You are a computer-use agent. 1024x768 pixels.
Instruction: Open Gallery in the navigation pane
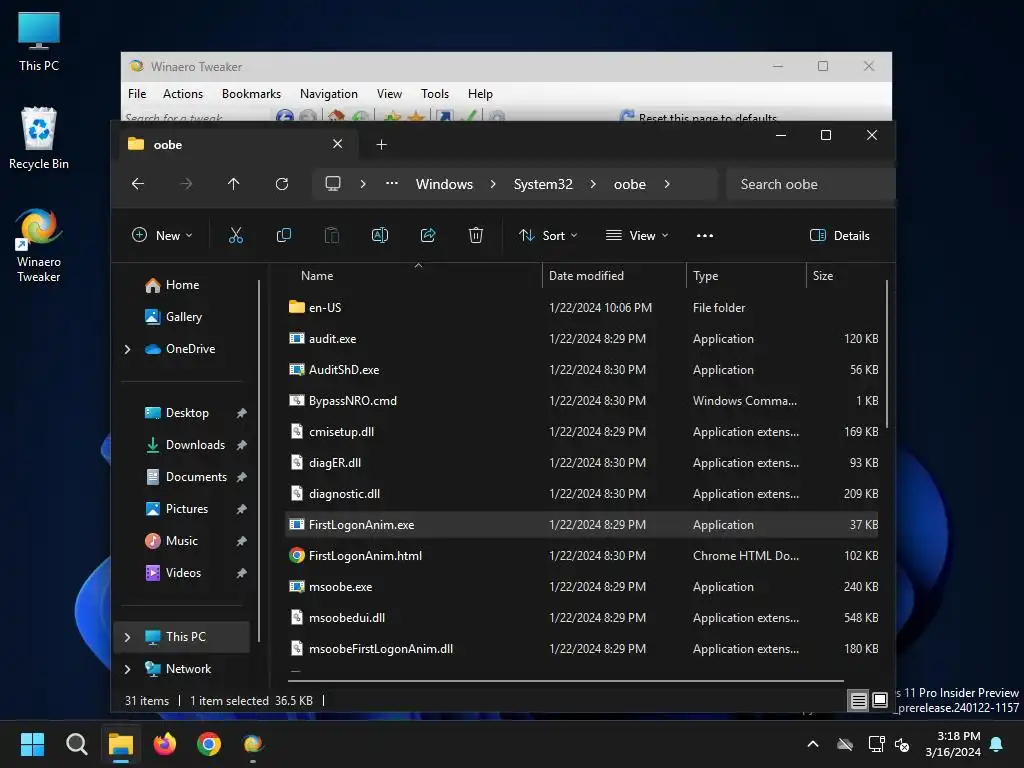pos(182,317)
